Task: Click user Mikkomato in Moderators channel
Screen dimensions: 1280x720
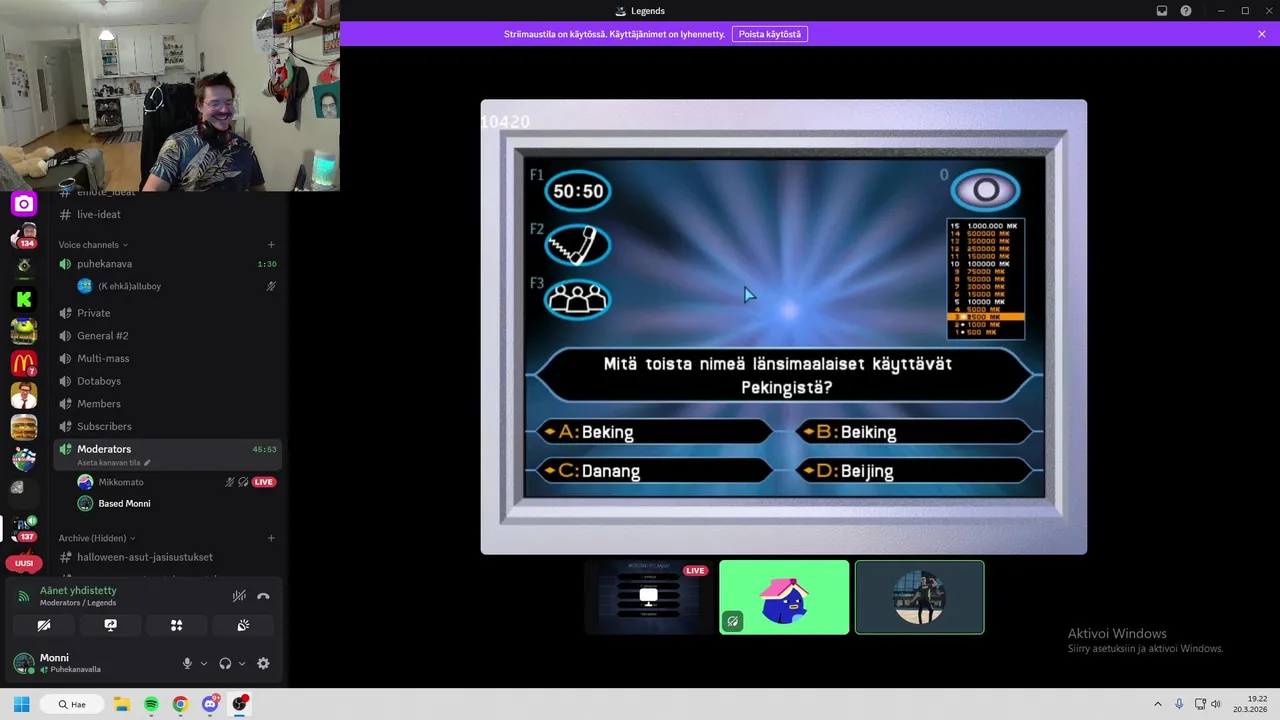Action: coord(167,482)
